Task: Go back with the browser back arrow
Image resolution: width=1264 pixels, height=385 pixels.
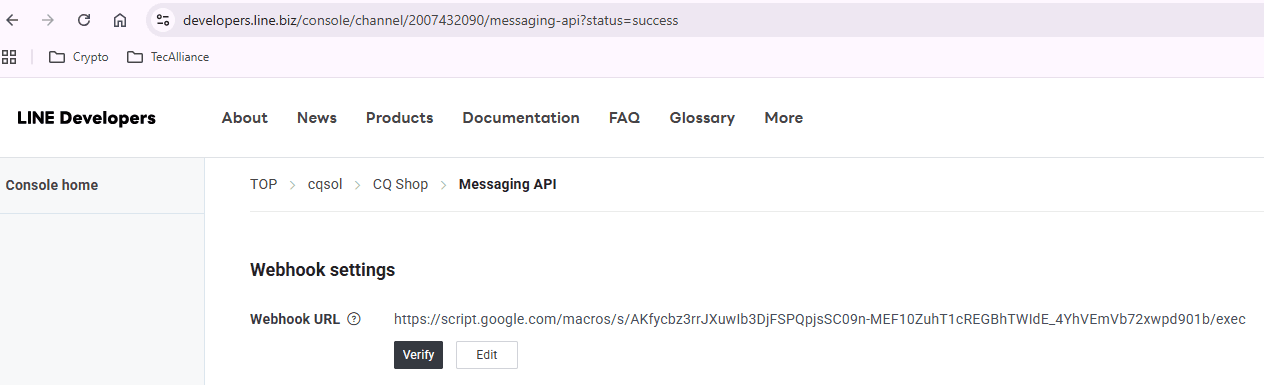Action: (13, 20)
